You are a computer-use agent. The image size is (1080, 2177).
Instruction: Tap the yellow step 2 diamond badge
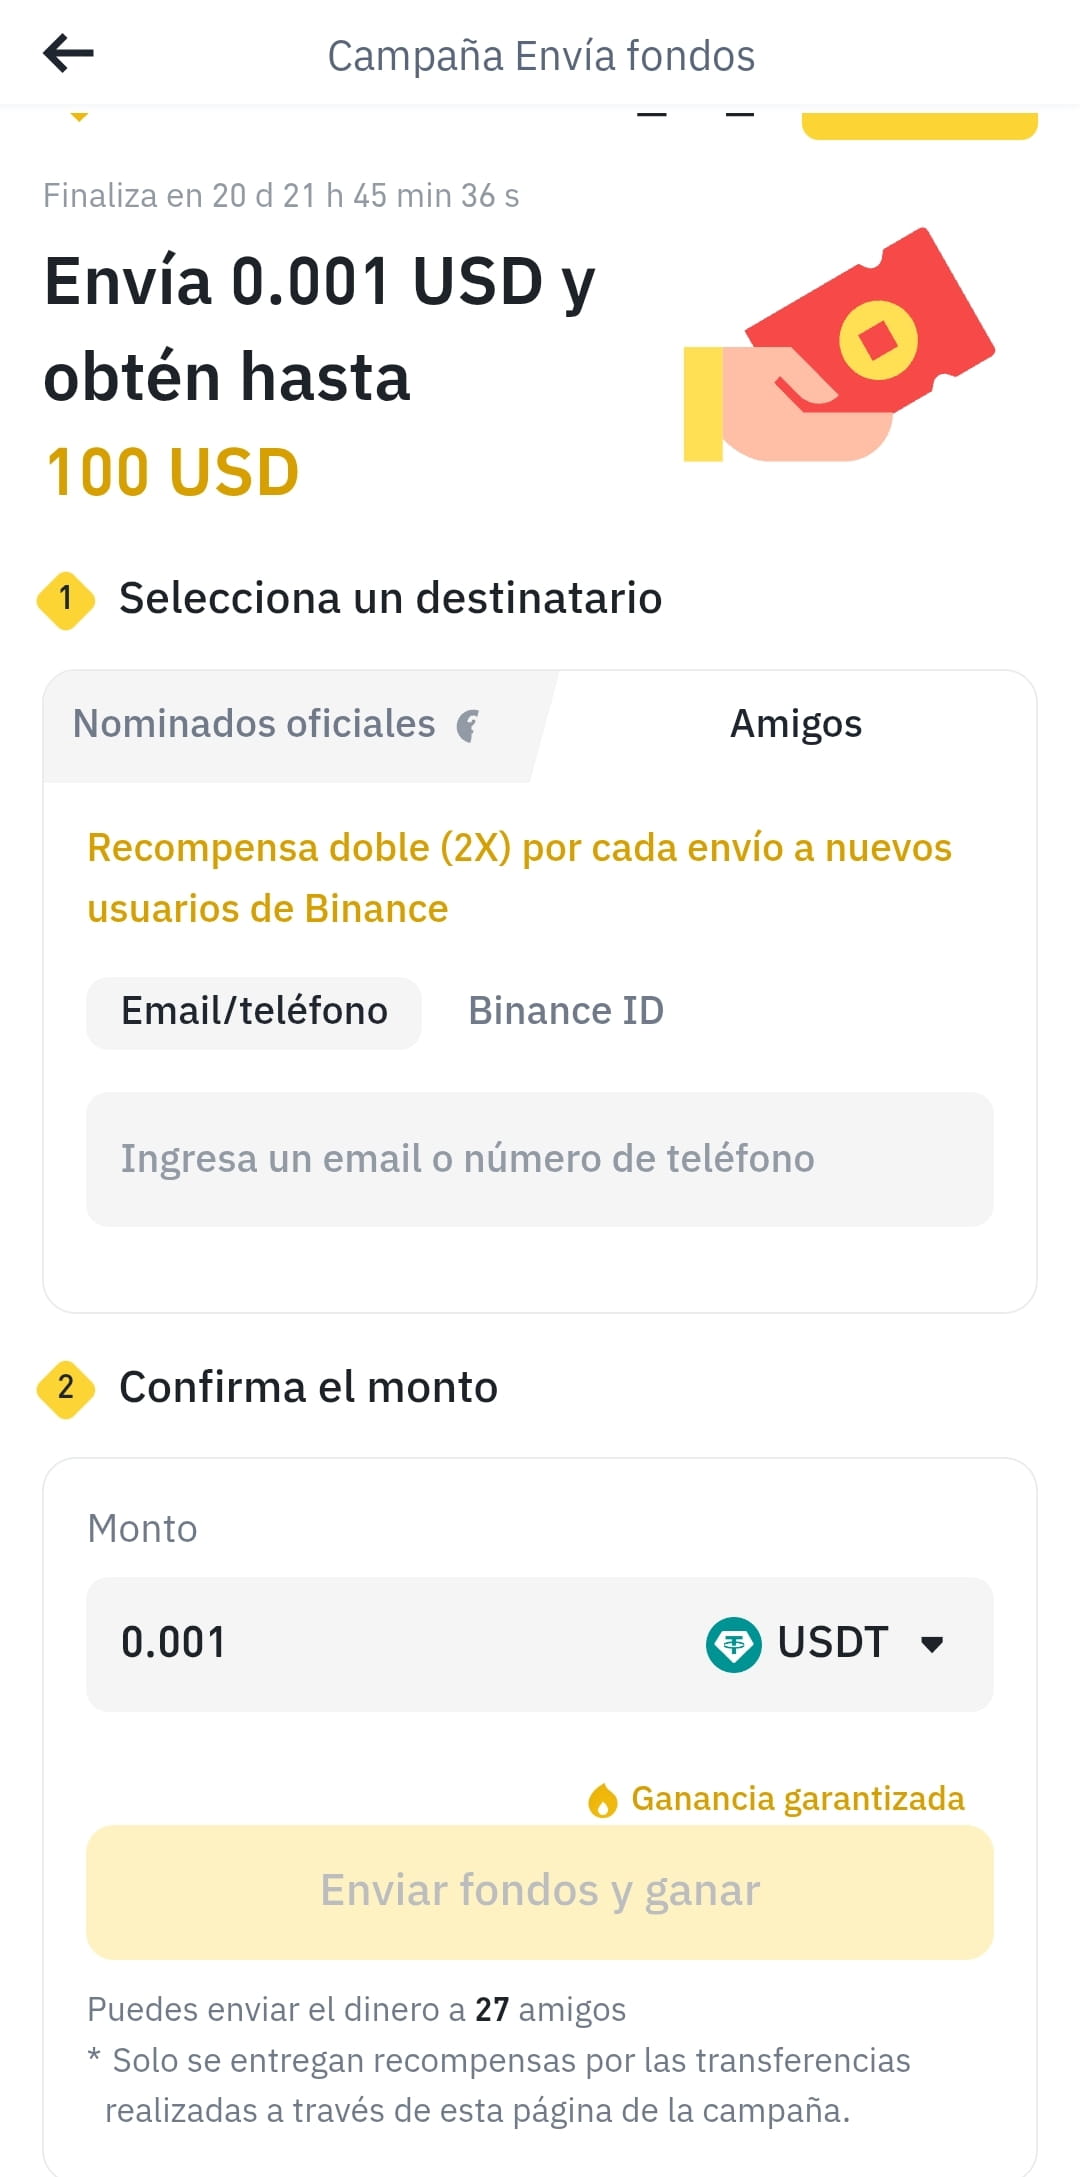pos(66,1388)
